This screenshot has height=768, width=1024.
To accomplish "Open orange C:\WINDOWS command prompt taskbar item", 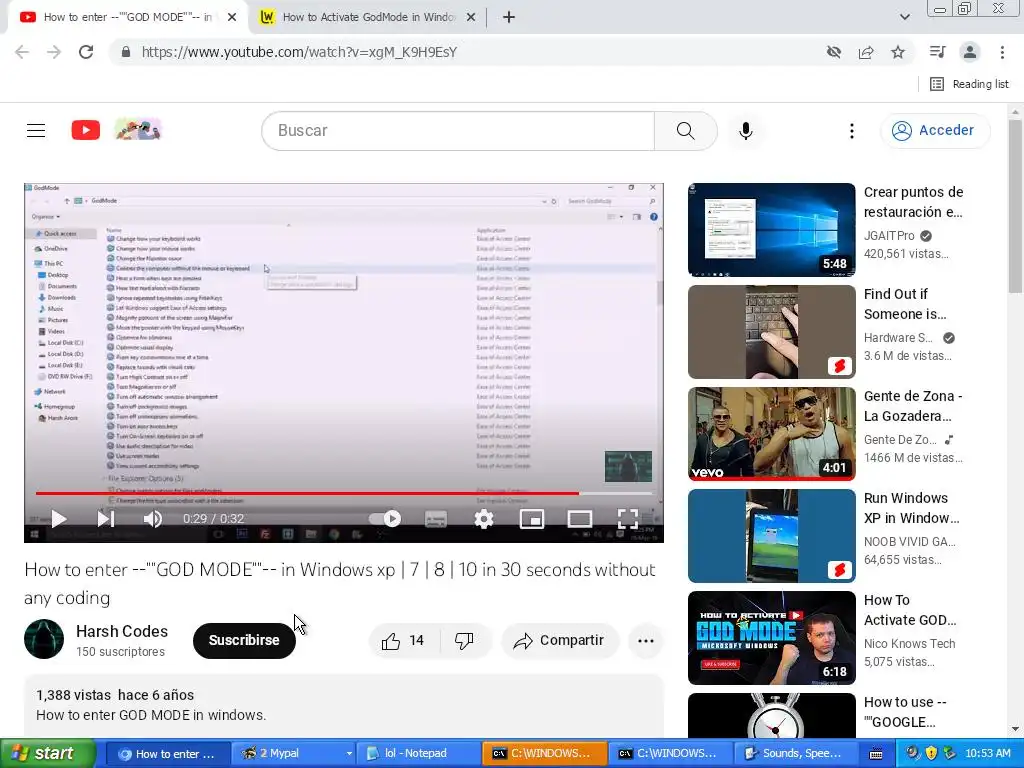I will pyautogui.click(x=545, y=754).
